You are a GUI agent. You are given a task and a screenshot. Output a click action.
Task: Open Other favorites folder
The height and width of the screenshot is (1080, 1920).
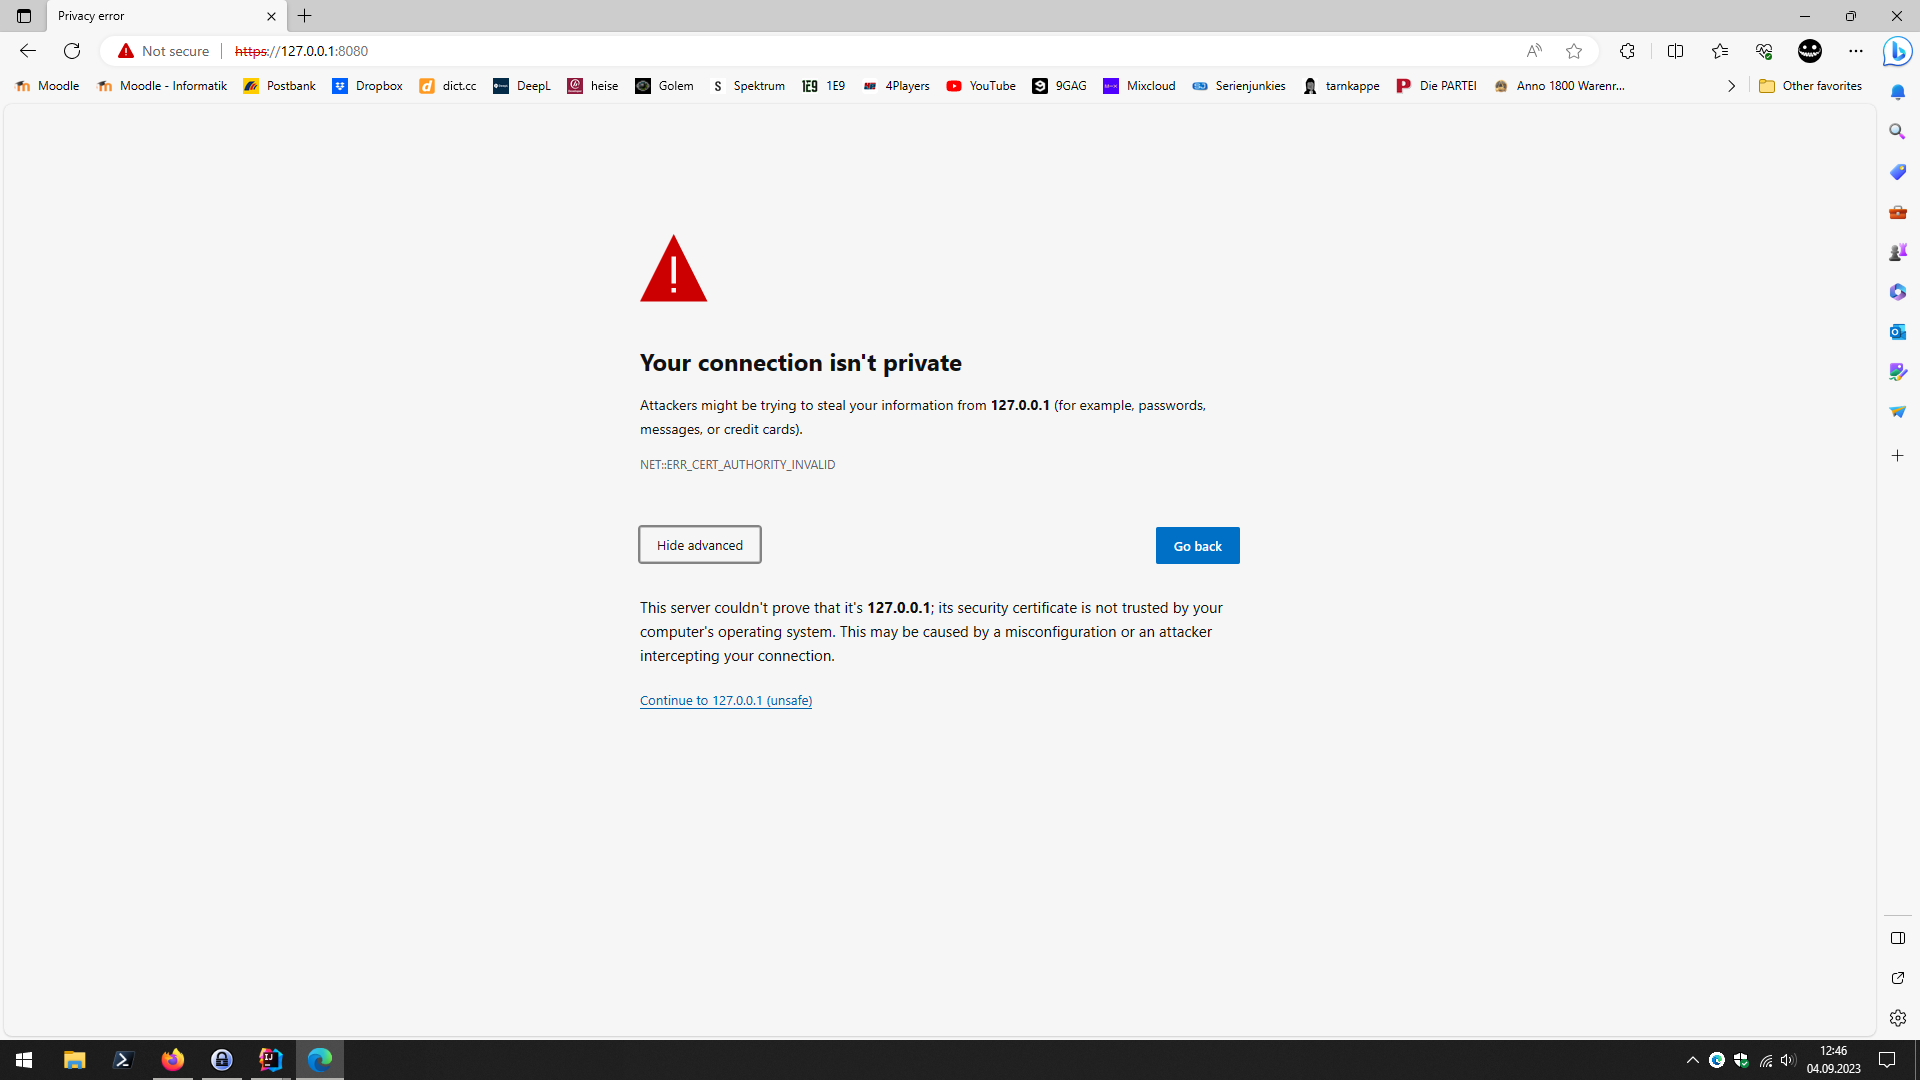pos(1811,86)
